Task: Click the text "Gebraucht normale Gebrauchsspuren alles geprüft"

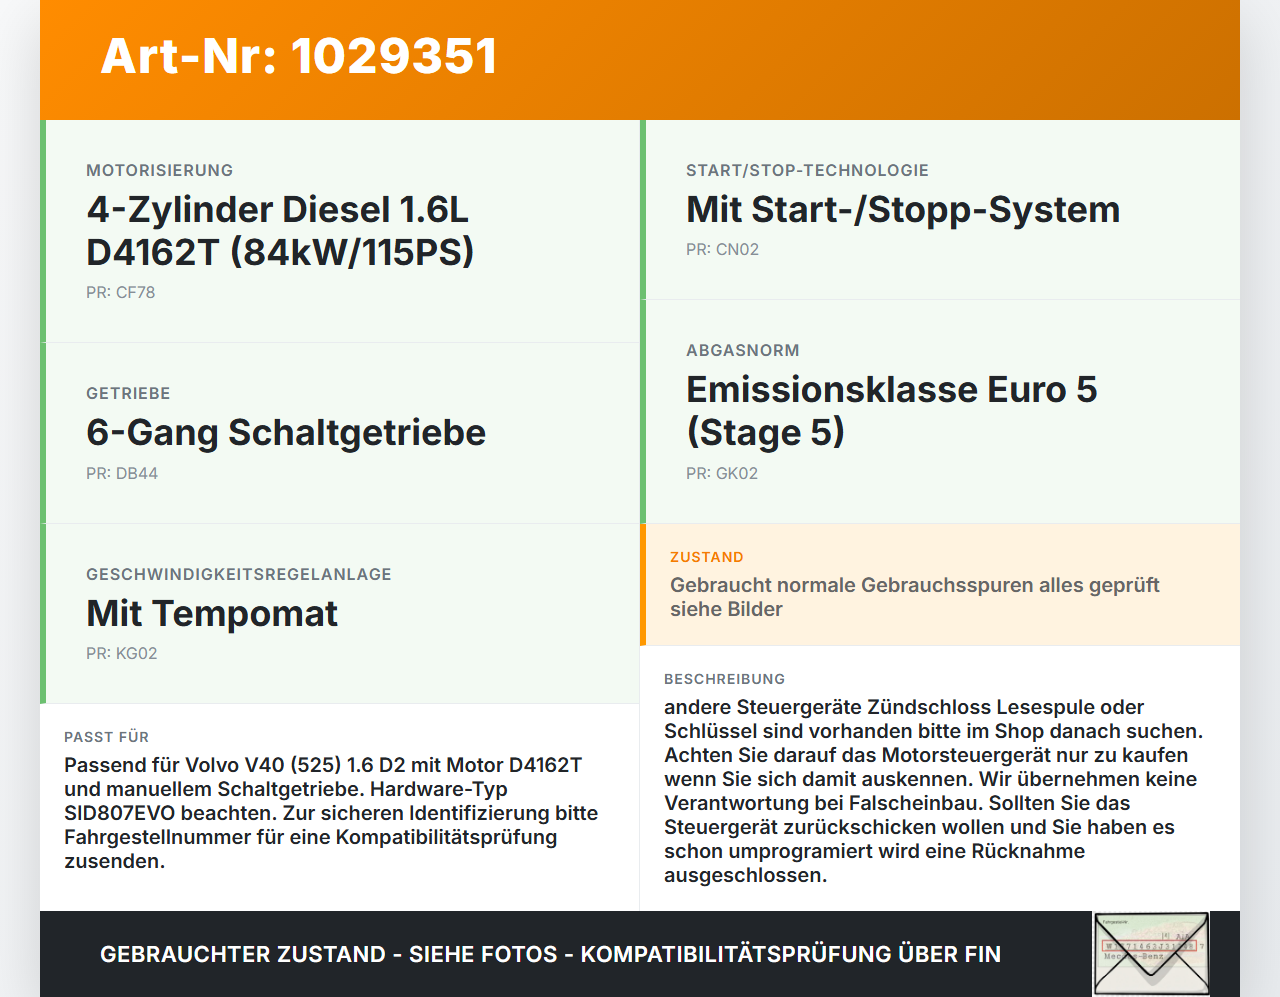Action: (915, 585)
